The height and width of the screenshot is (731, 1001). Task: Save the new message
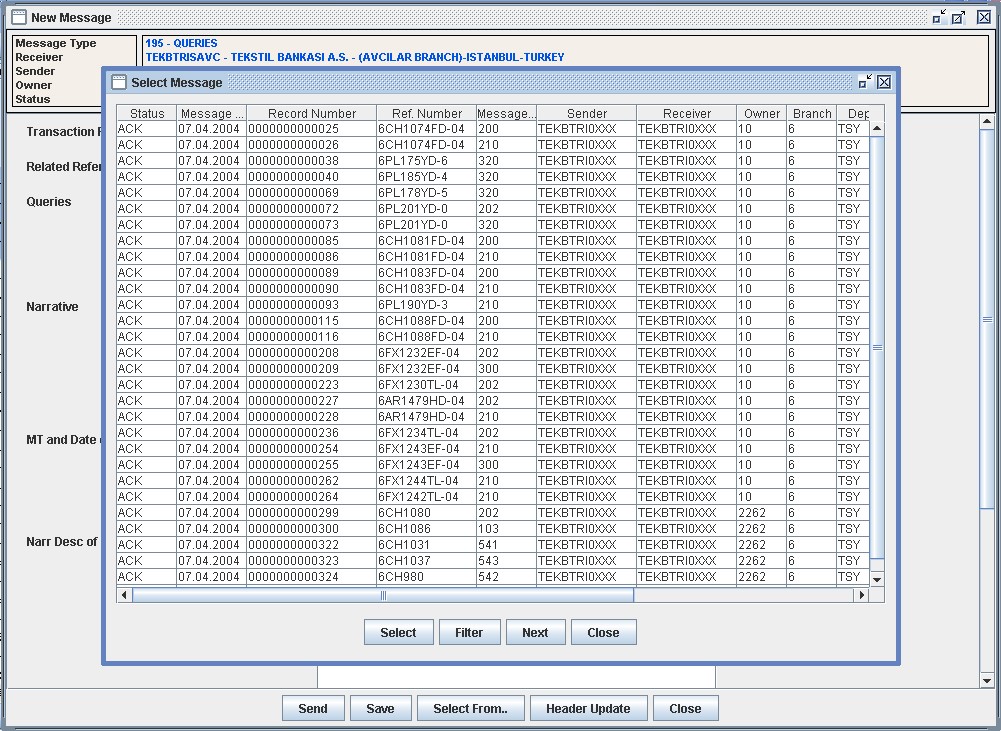tap(380, 708)
